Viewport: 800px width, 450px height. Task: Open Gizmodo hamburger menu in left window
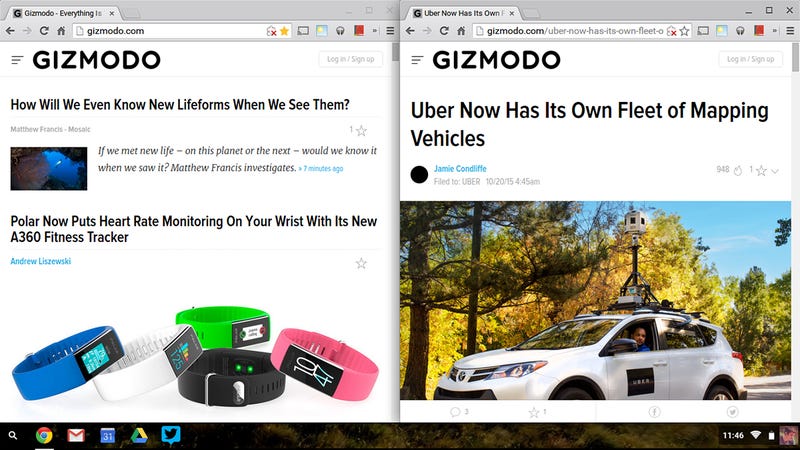17,60
